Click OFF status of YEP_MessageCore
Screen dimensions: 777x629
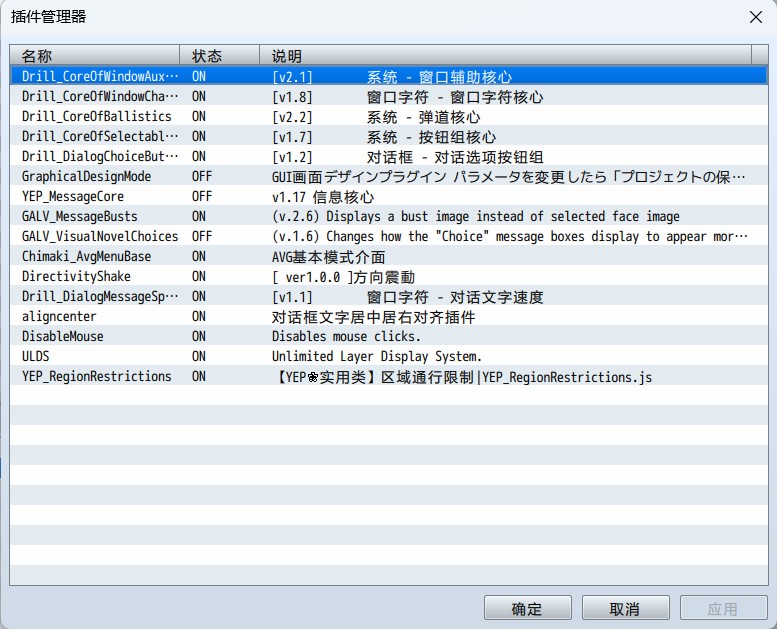202,196
